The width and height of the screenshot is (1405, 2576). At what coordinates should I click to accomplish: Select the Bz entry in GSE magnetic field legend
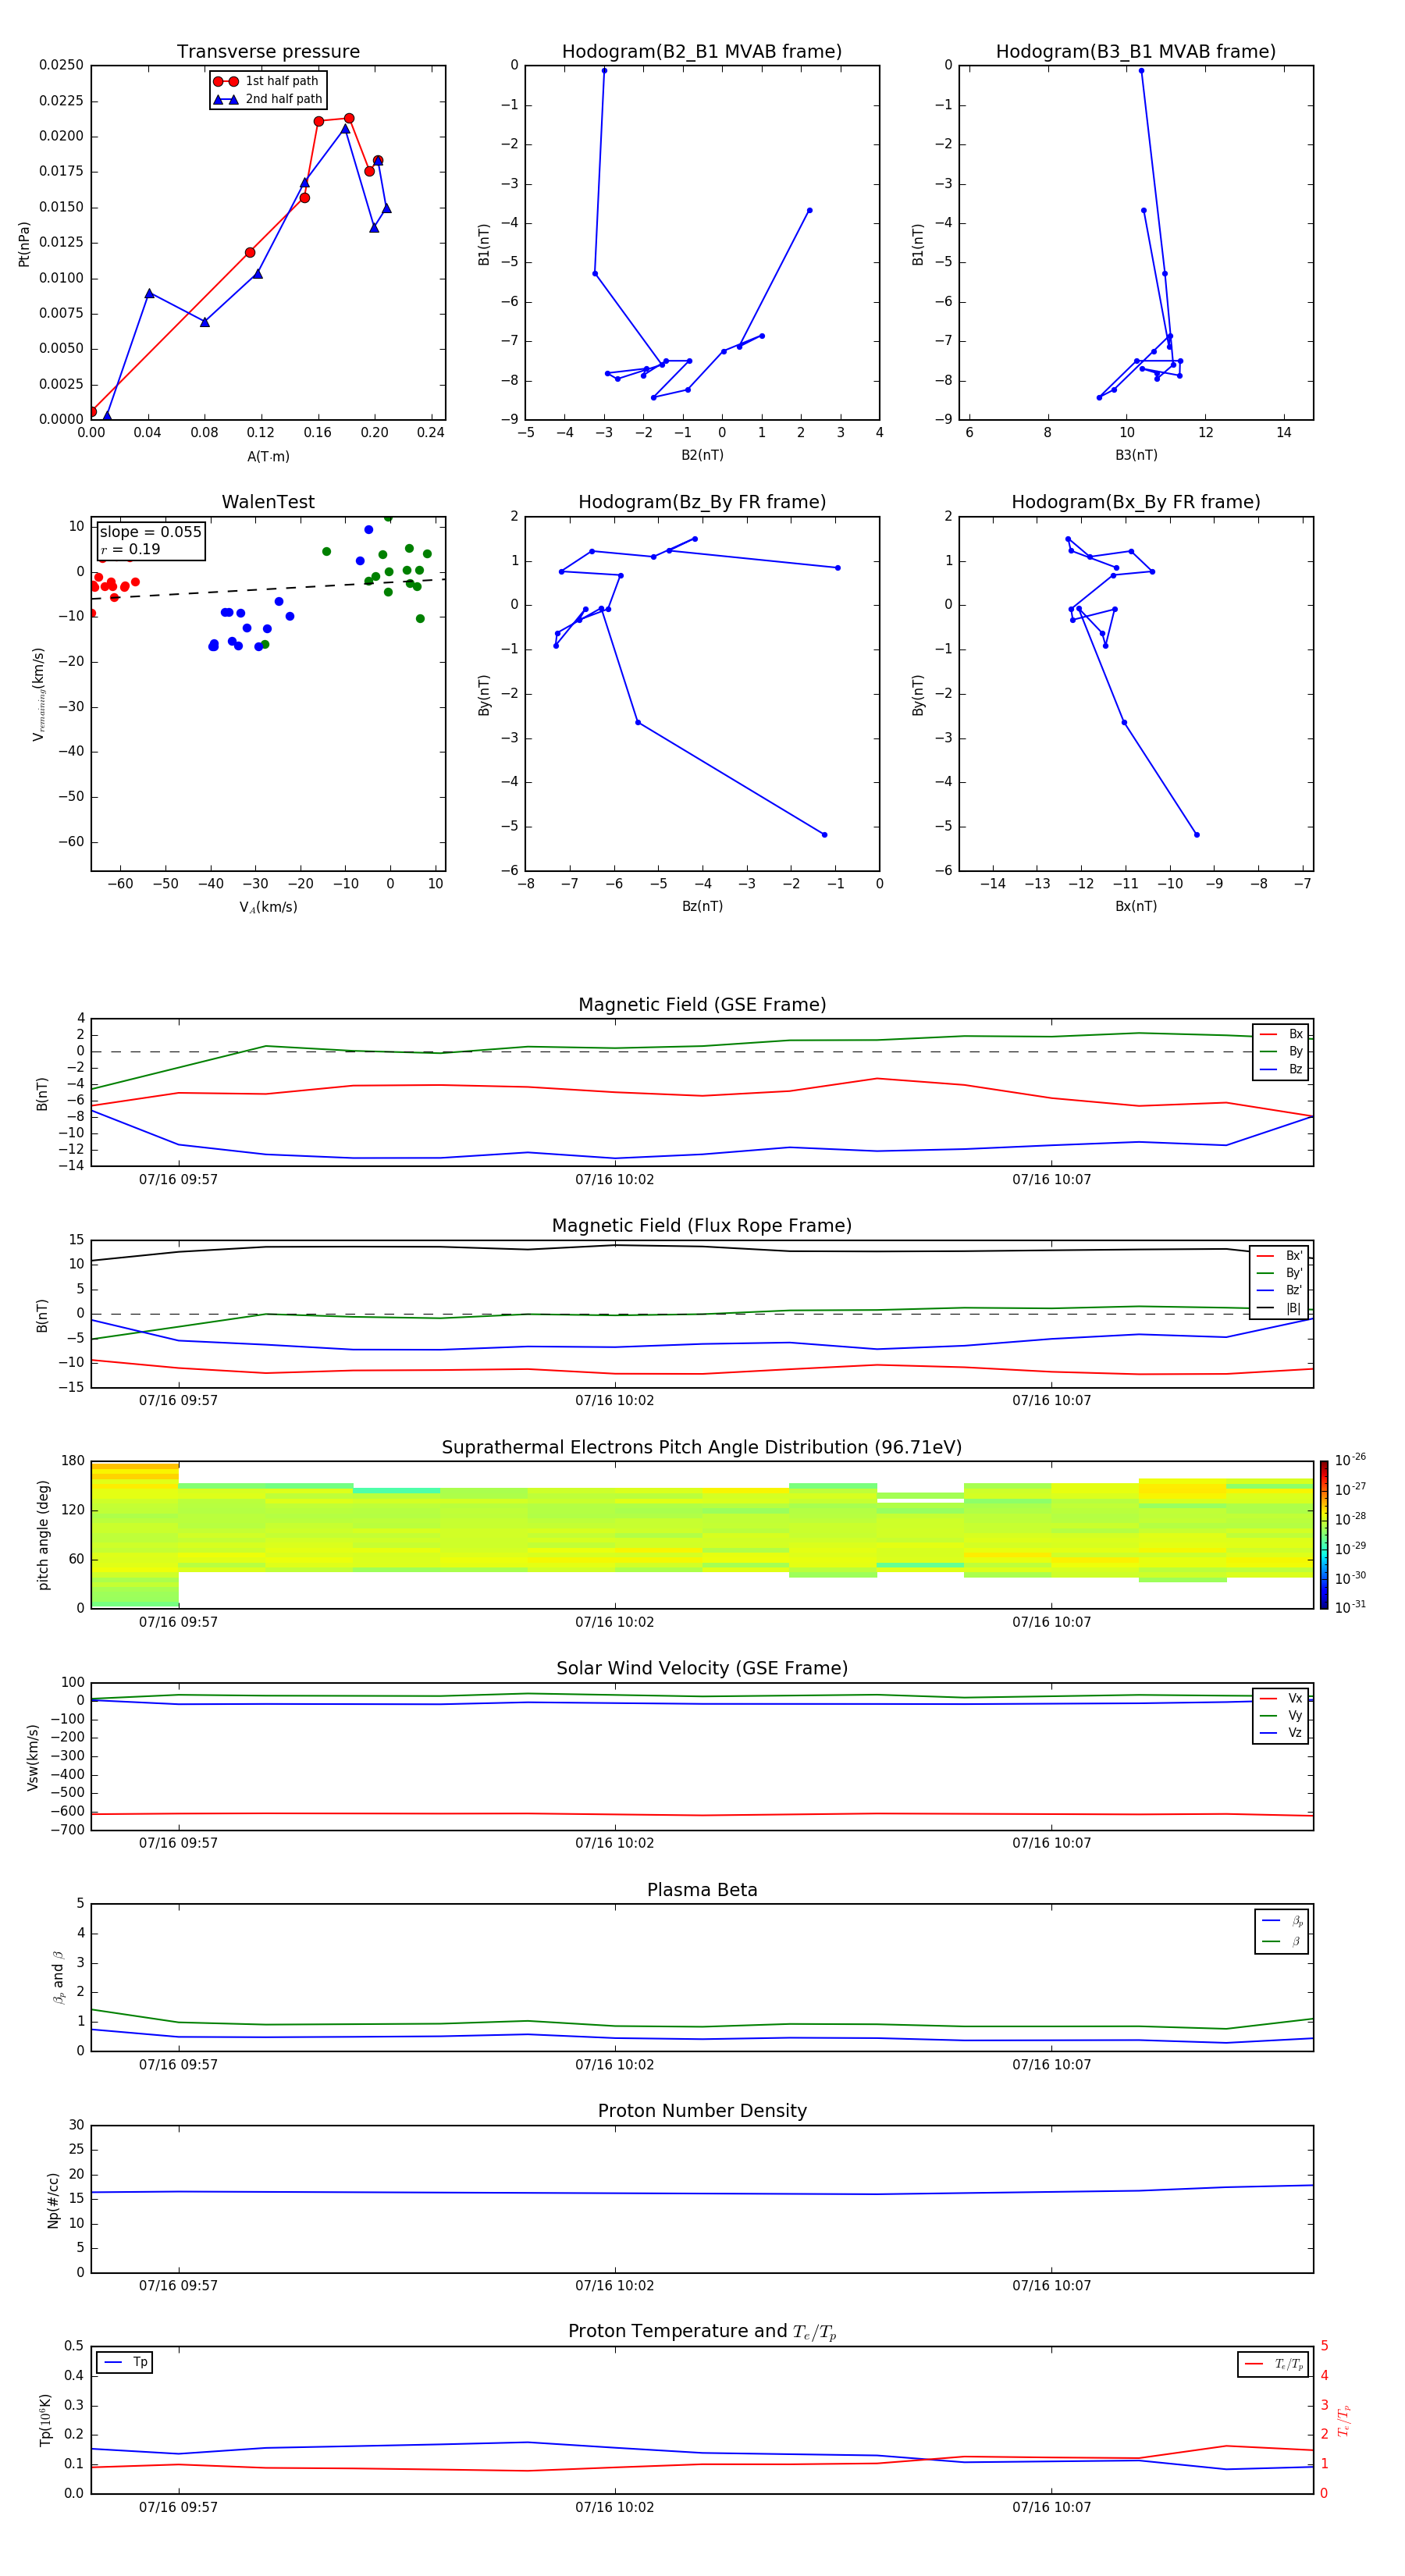(x=1281, y=1069)
